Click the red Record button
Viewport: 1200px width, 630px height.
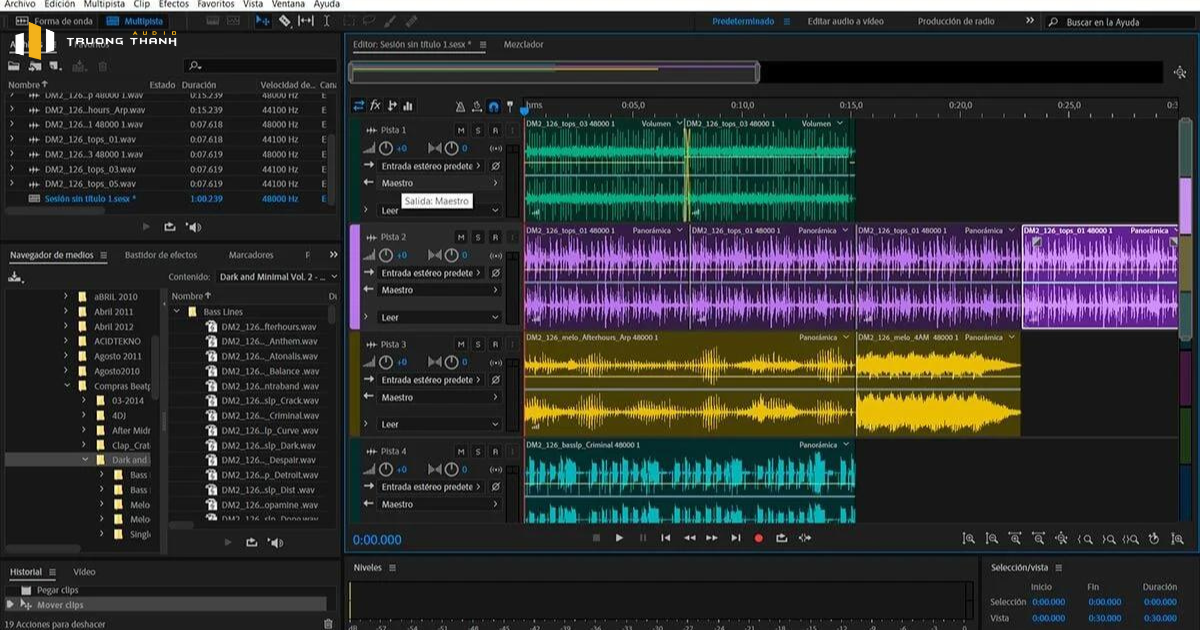(x=758, y=538)
